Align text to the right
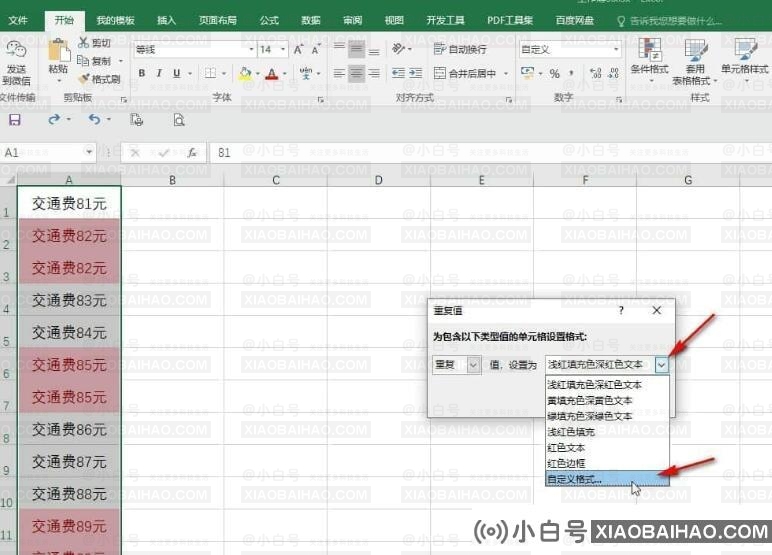 pyautogui.click(x=374, y=73)
